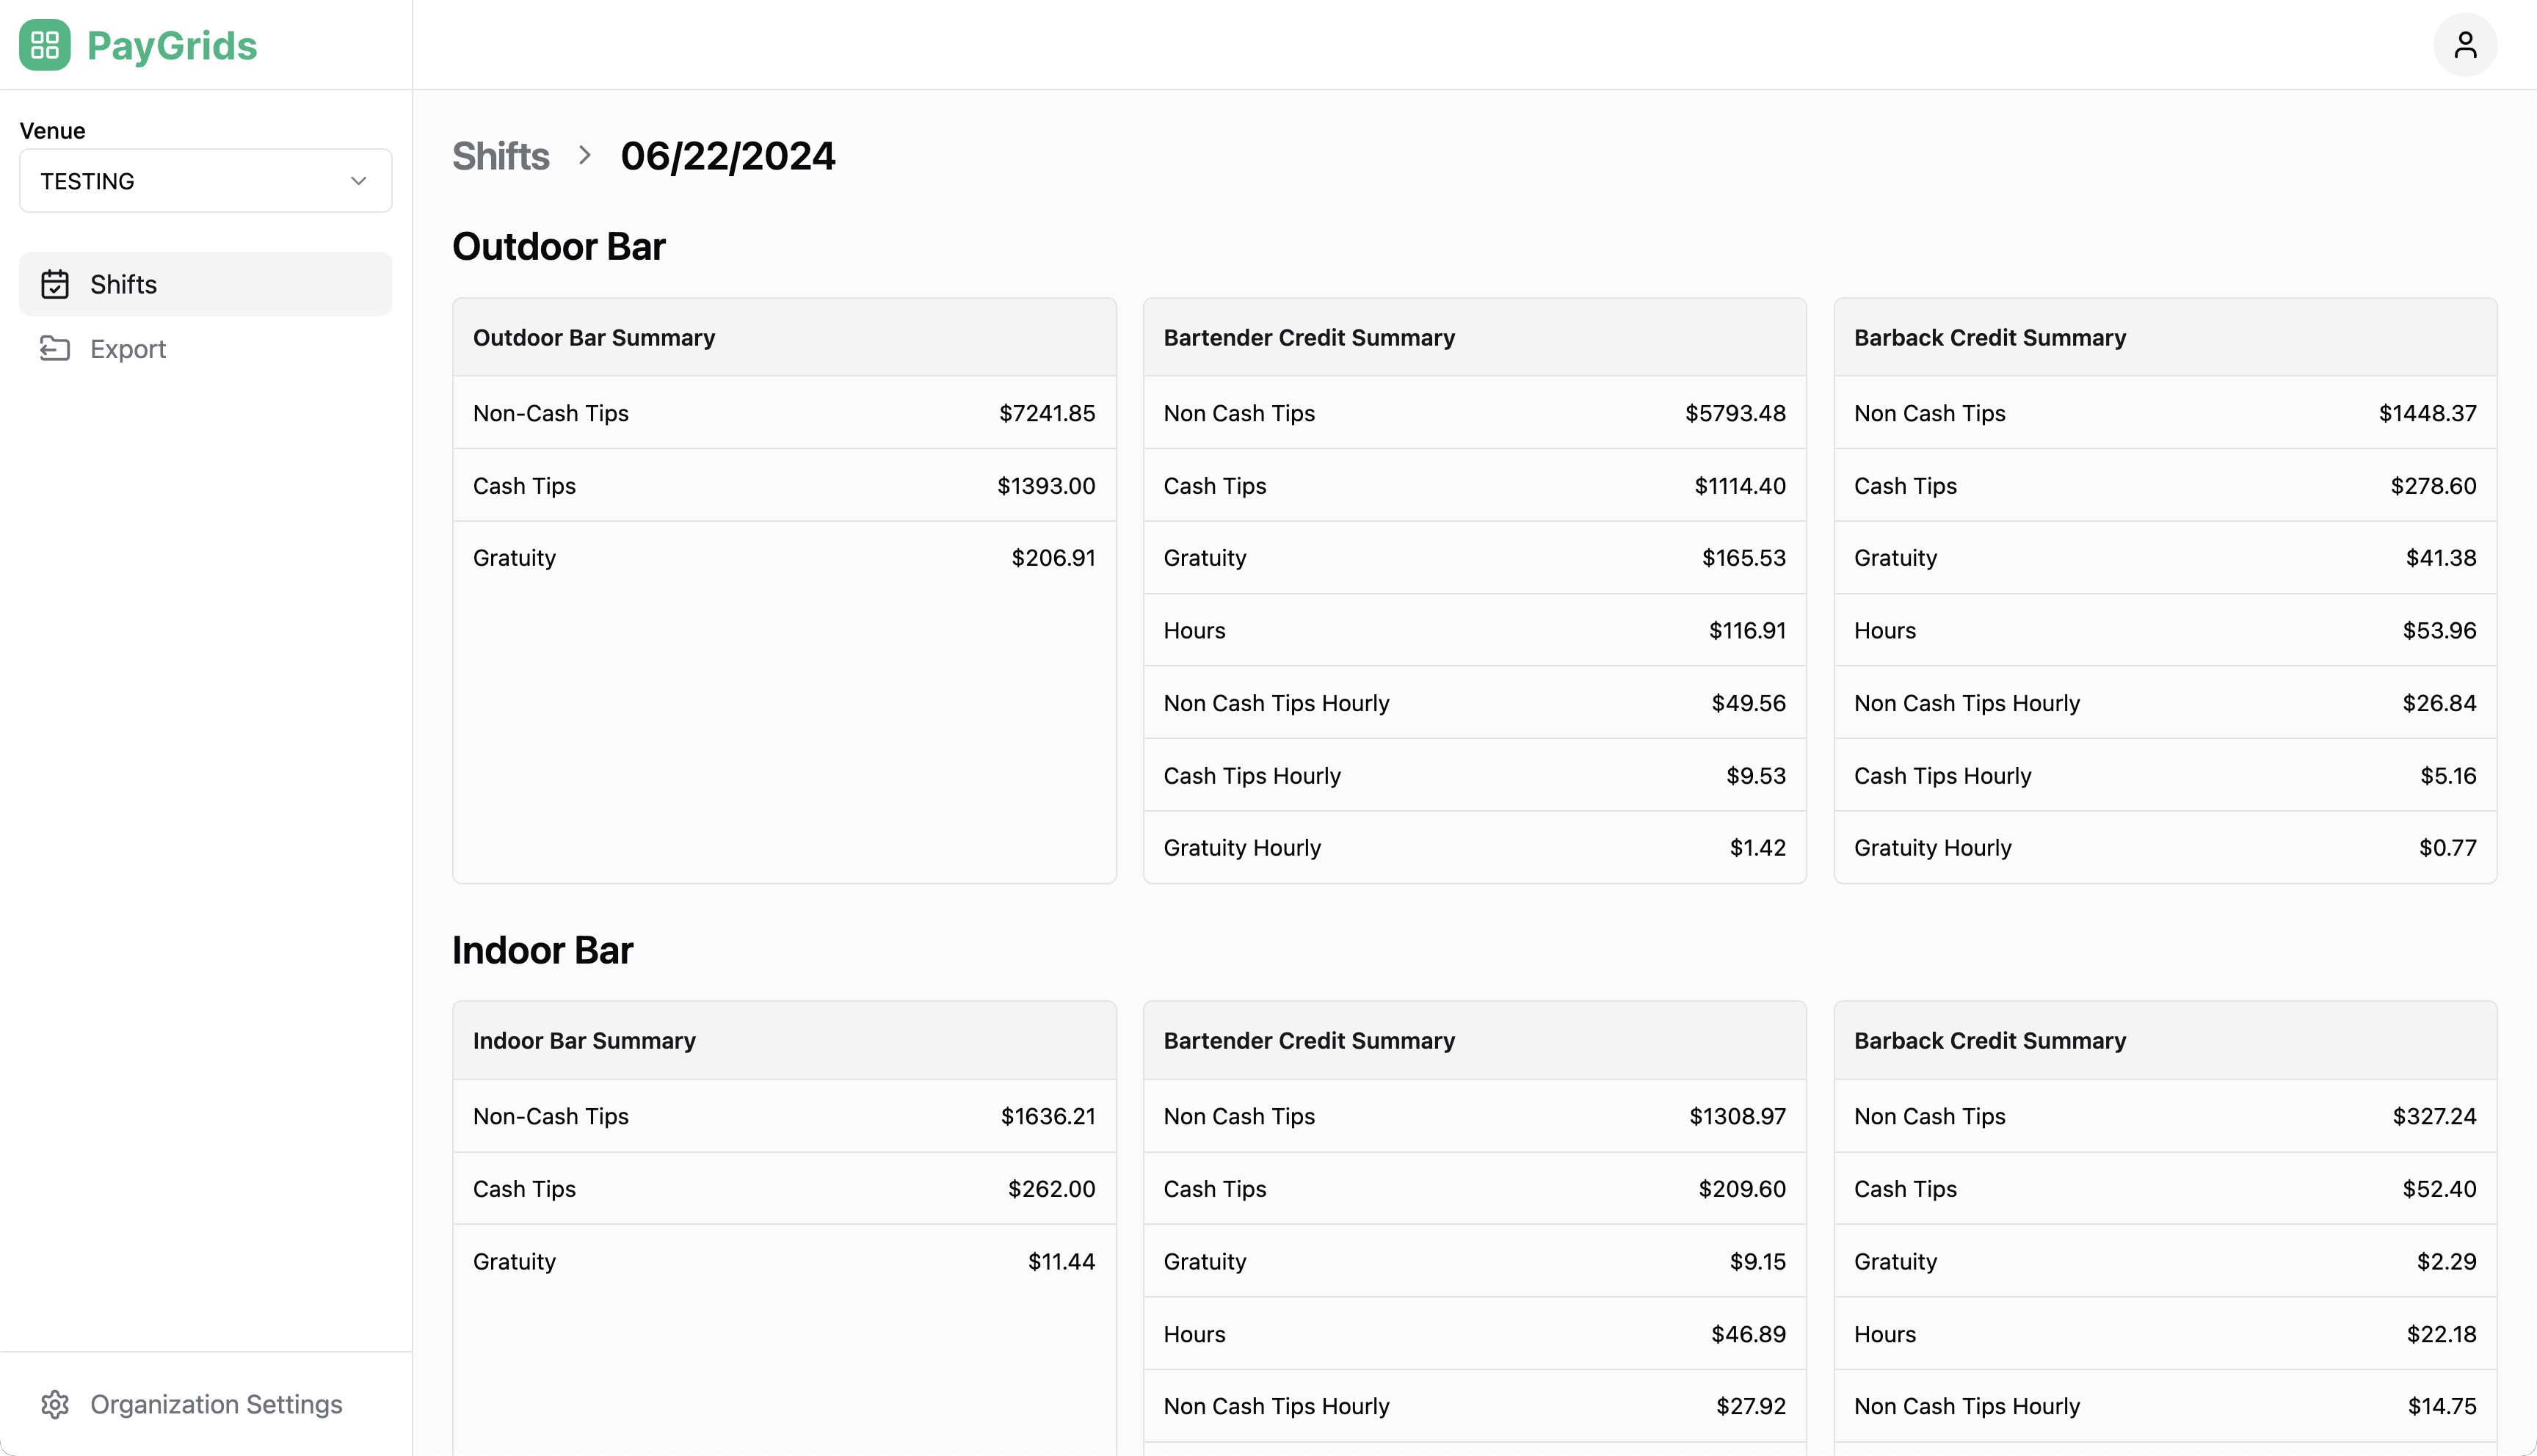
Task: Select the Outdoor Bar Summary header
Action: point(593,337)
